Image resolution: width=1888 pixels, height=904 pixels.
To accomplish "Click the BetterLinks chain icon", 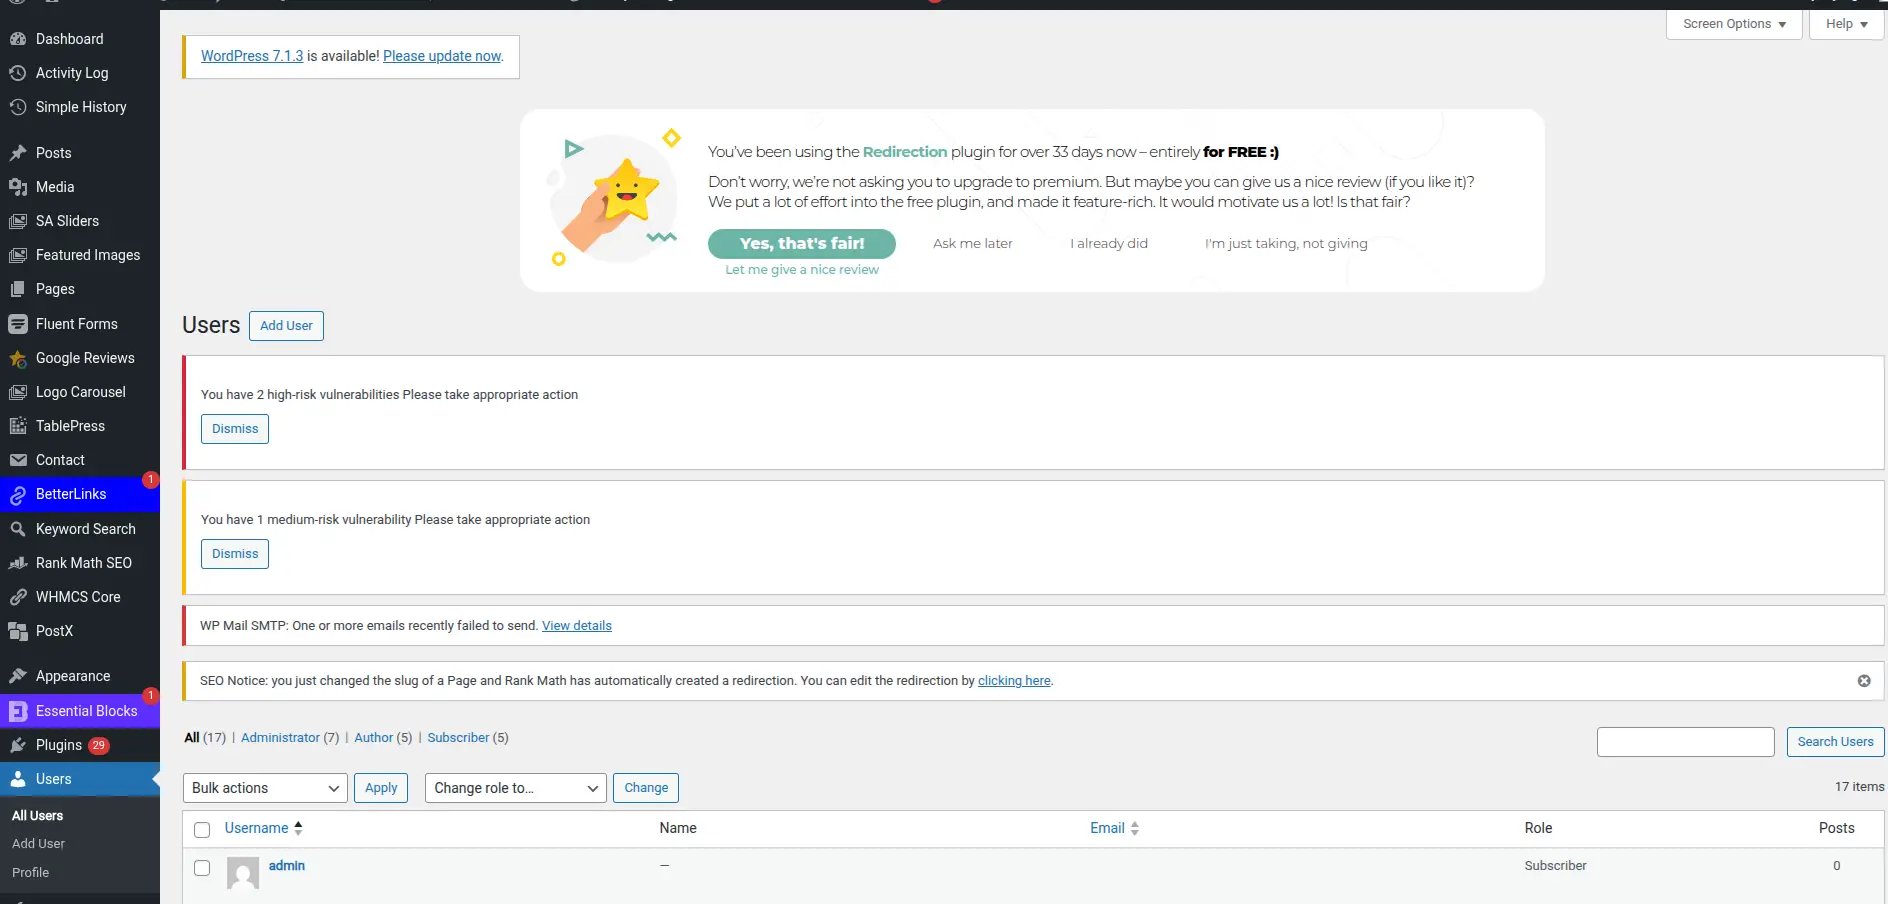I will [18, 494].
